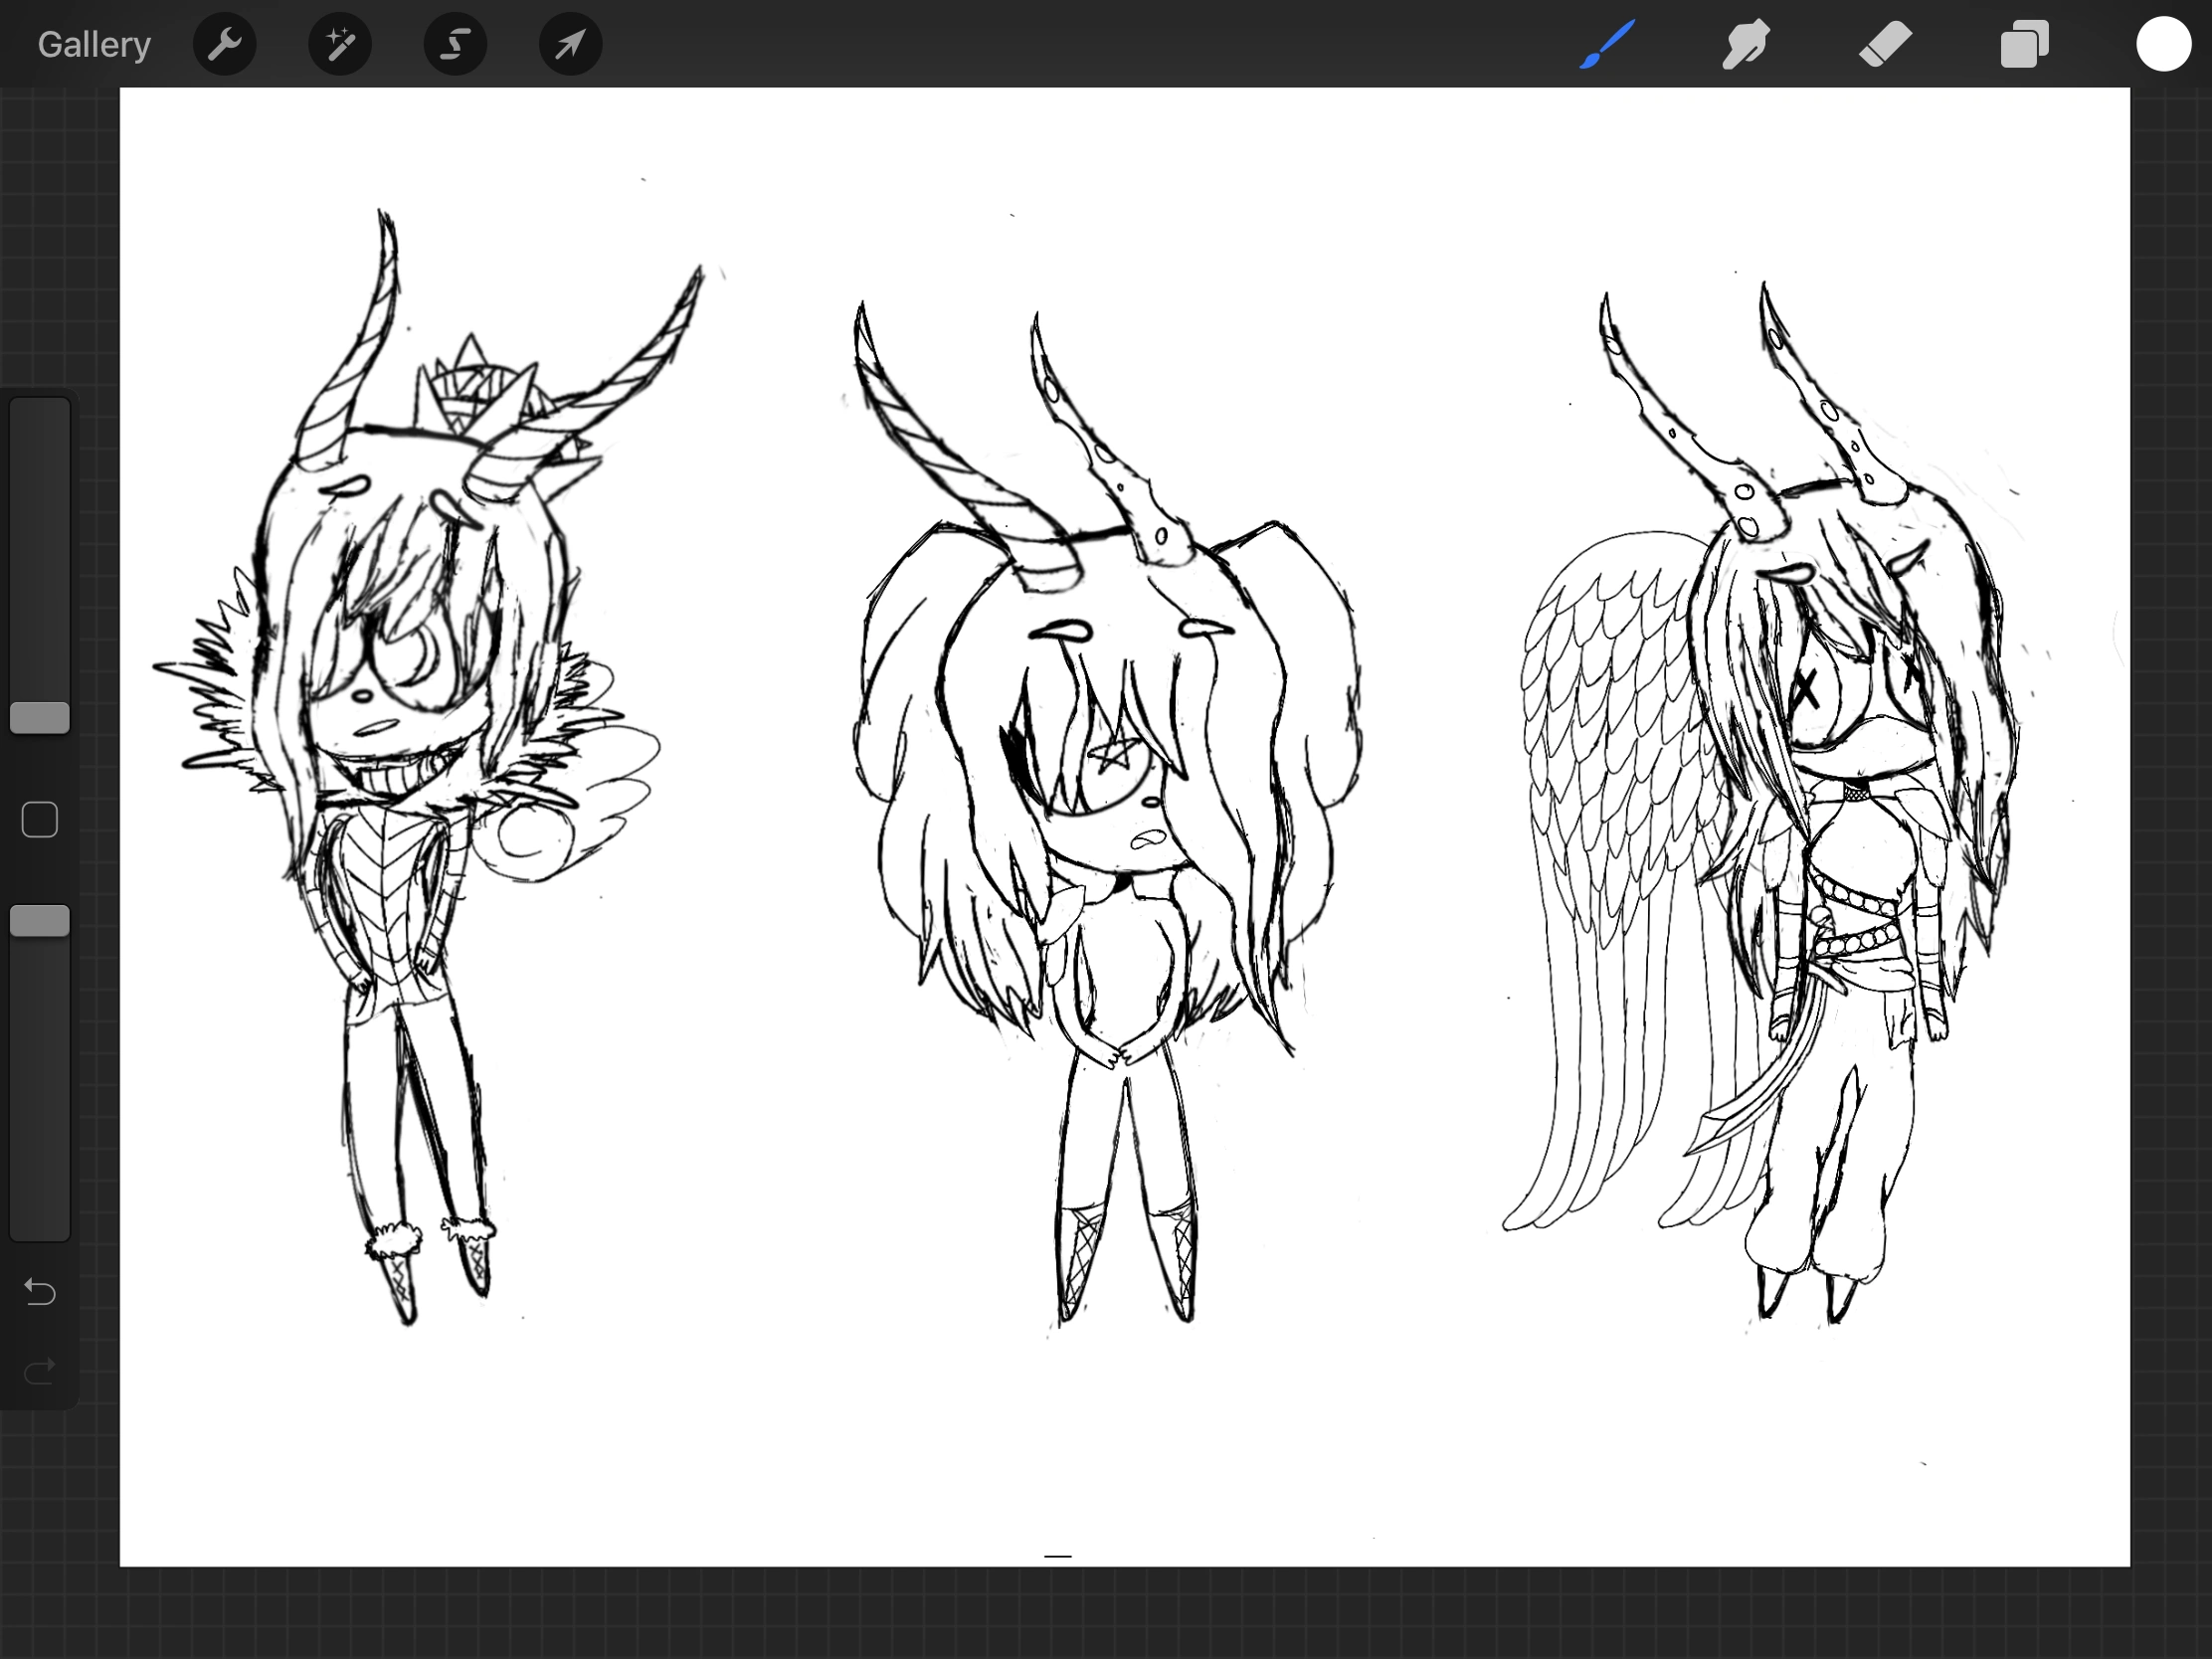Select the Brush tool
The width and height of the screenshot is (2212, 1659).
[x=1607, y=45]
